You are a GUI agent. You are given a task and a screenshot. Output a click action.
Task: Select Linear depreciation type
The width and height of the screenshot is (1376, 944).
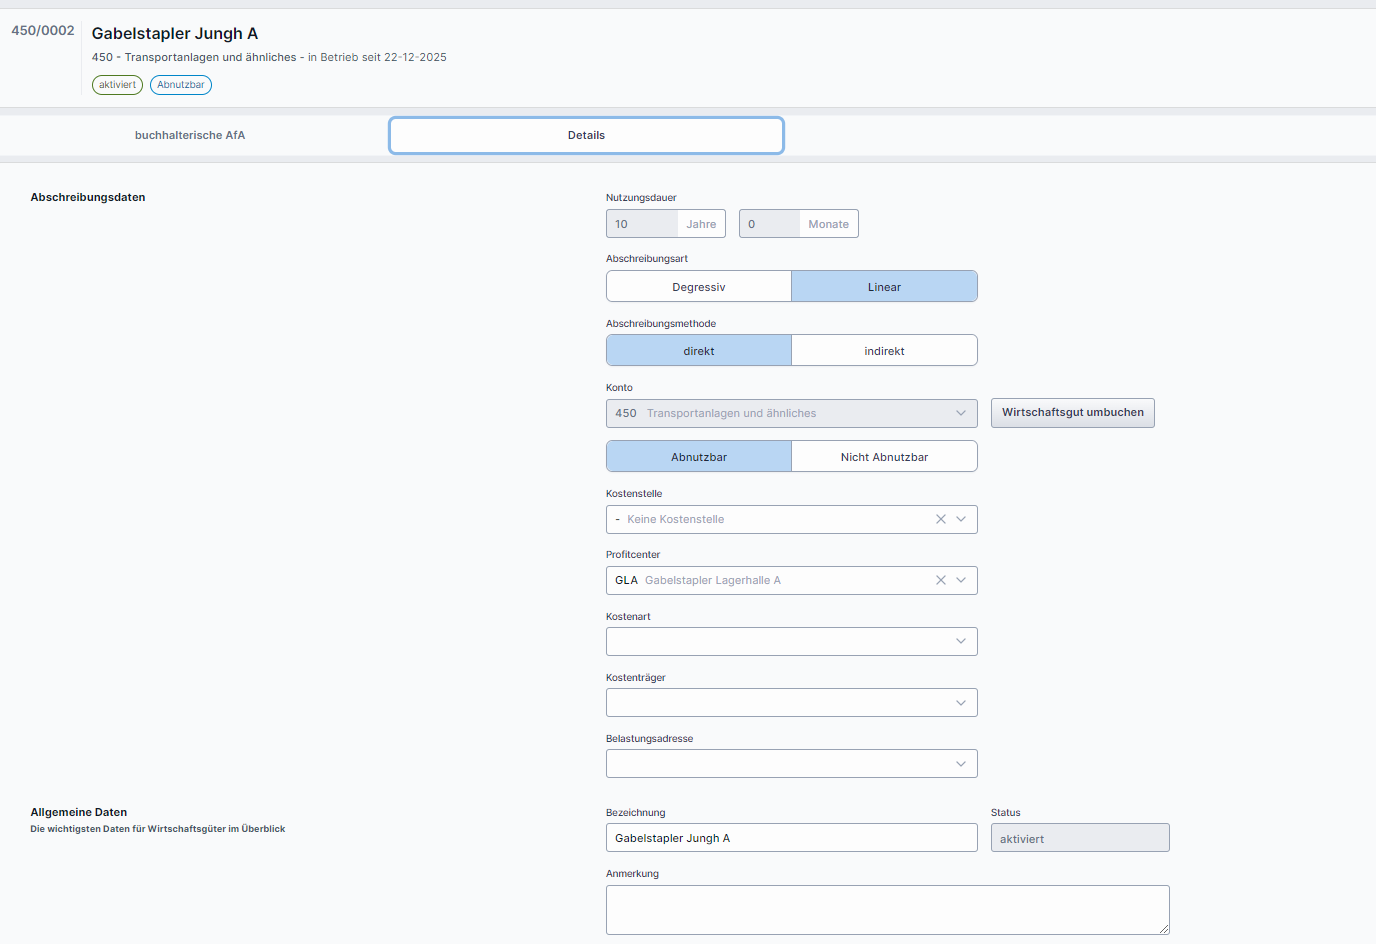click(884, 287)
